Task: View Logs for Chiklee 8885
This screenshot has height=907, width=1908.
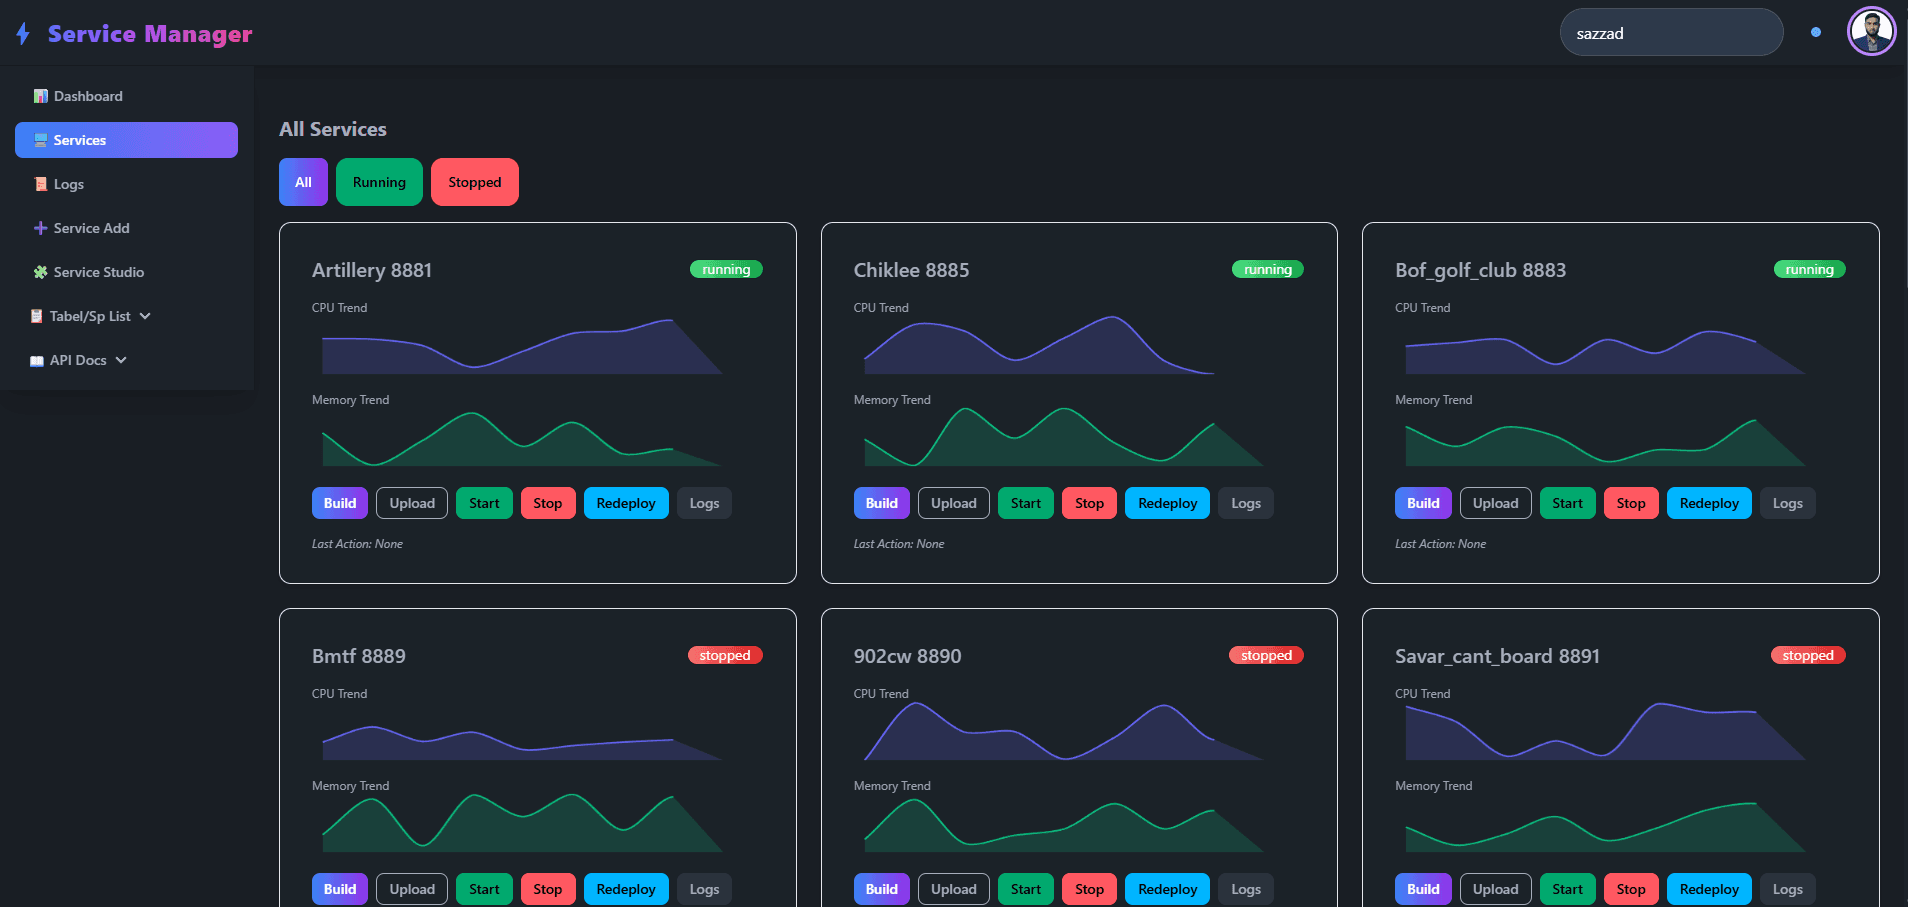Action: 1246,503
